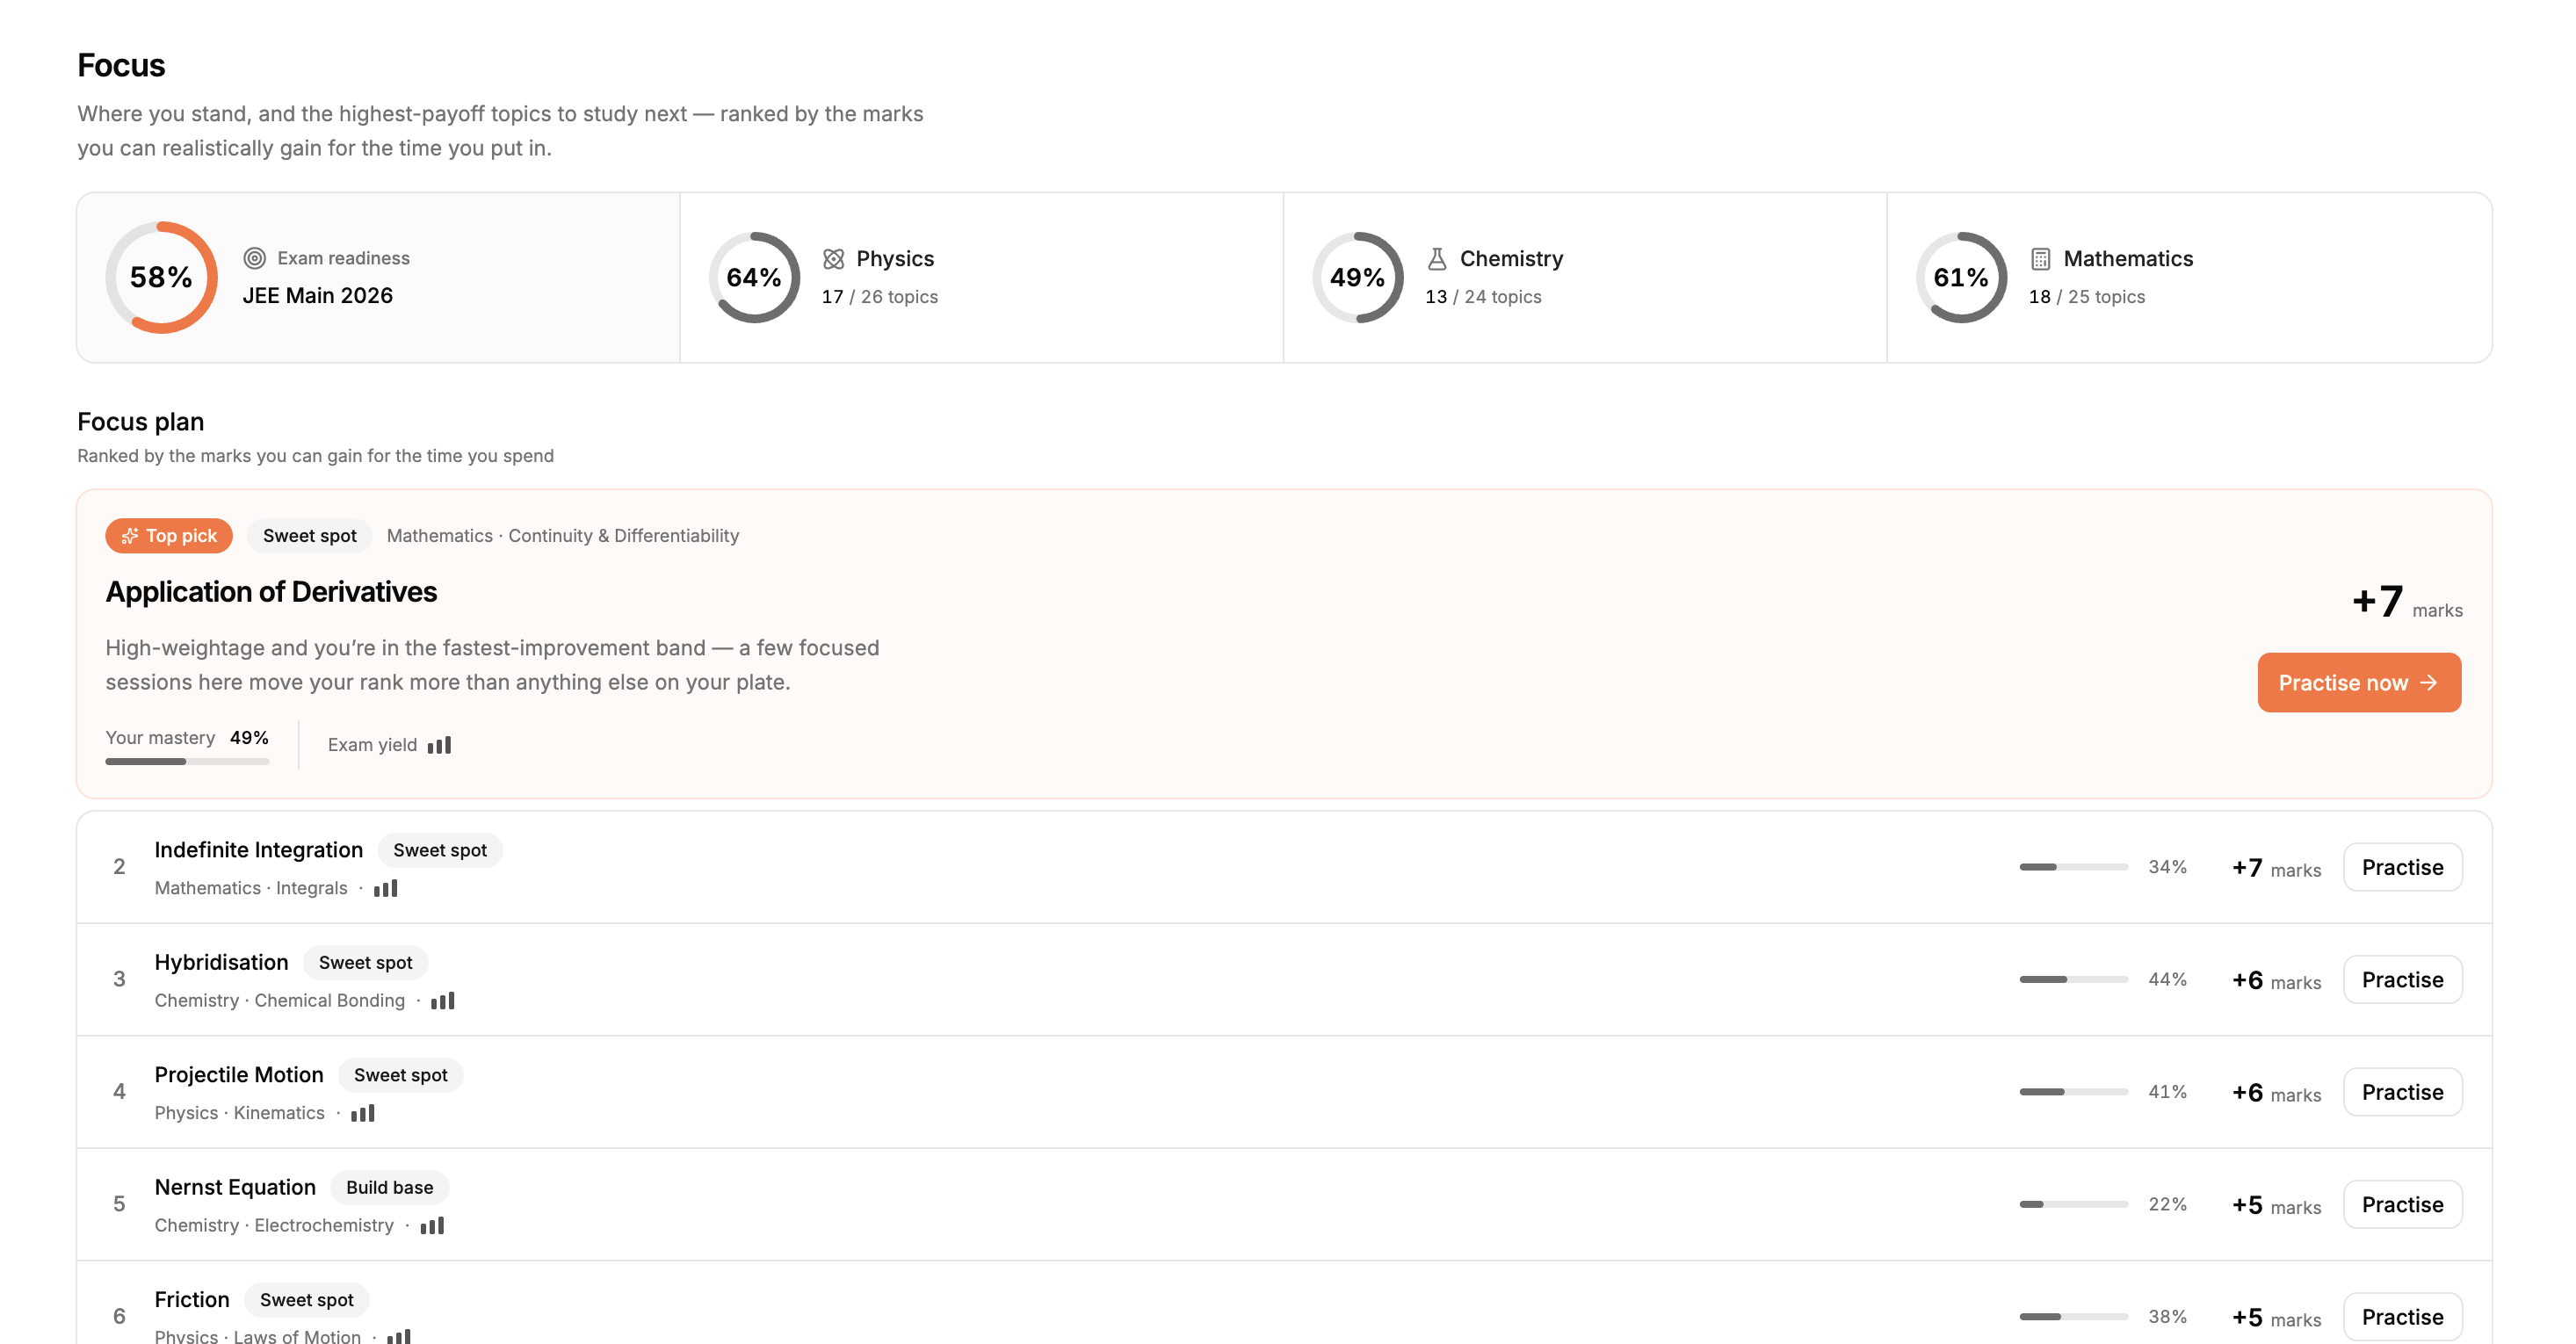Click the Projectile Motion title
The height and width of the screenshot is (1344, 2576).
tap(239, 1075)
